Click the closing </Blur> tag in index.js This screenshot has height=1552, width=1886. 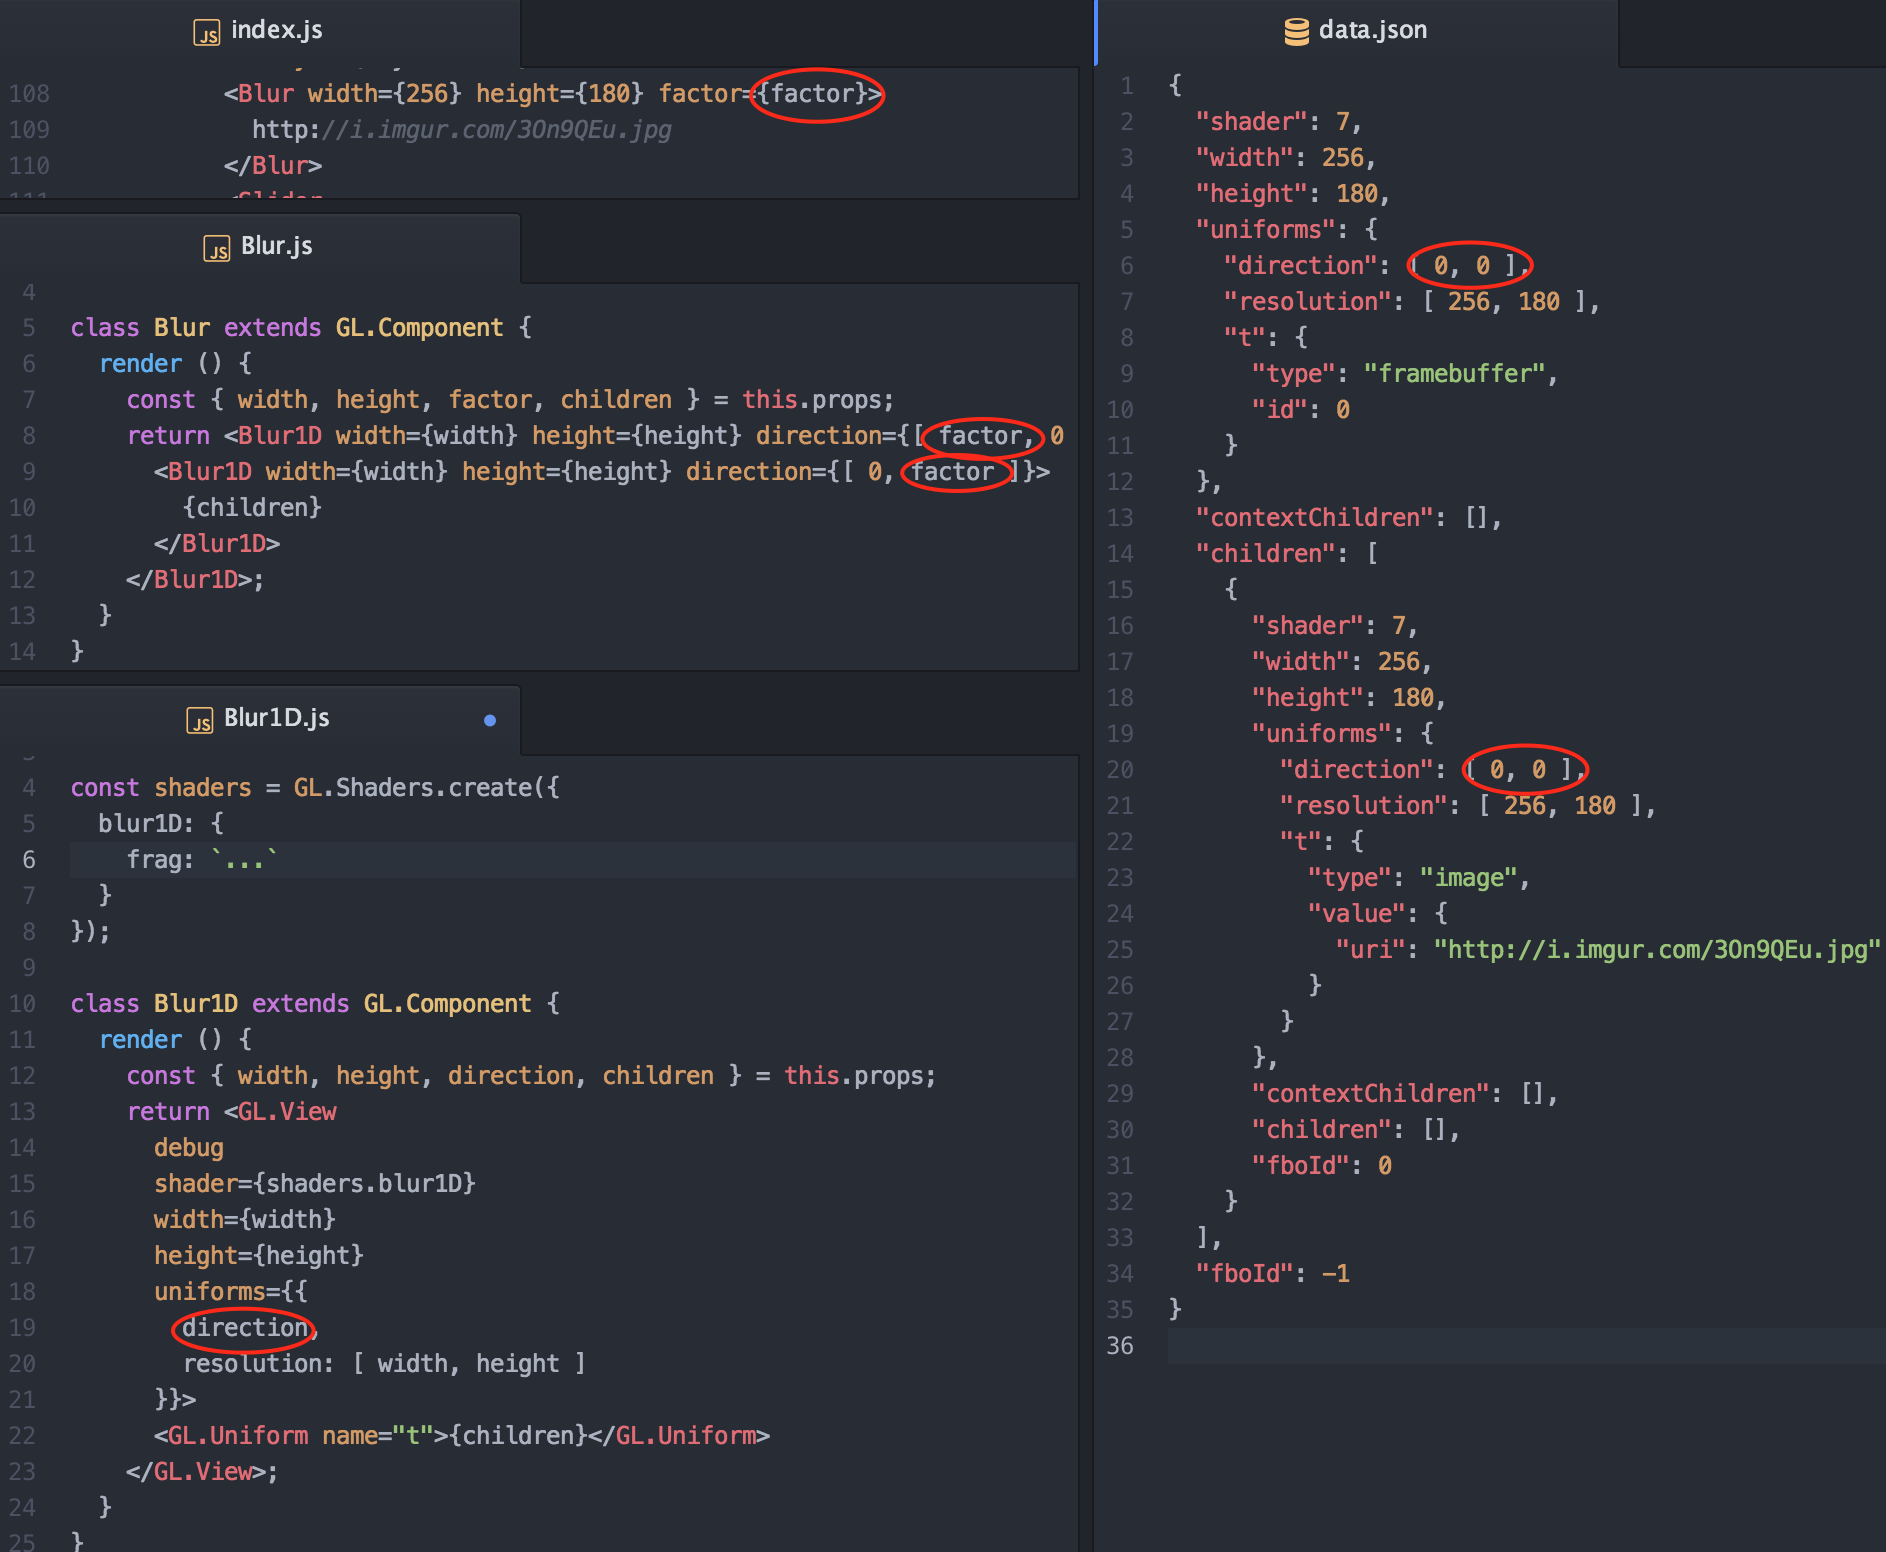pos(273,166)
